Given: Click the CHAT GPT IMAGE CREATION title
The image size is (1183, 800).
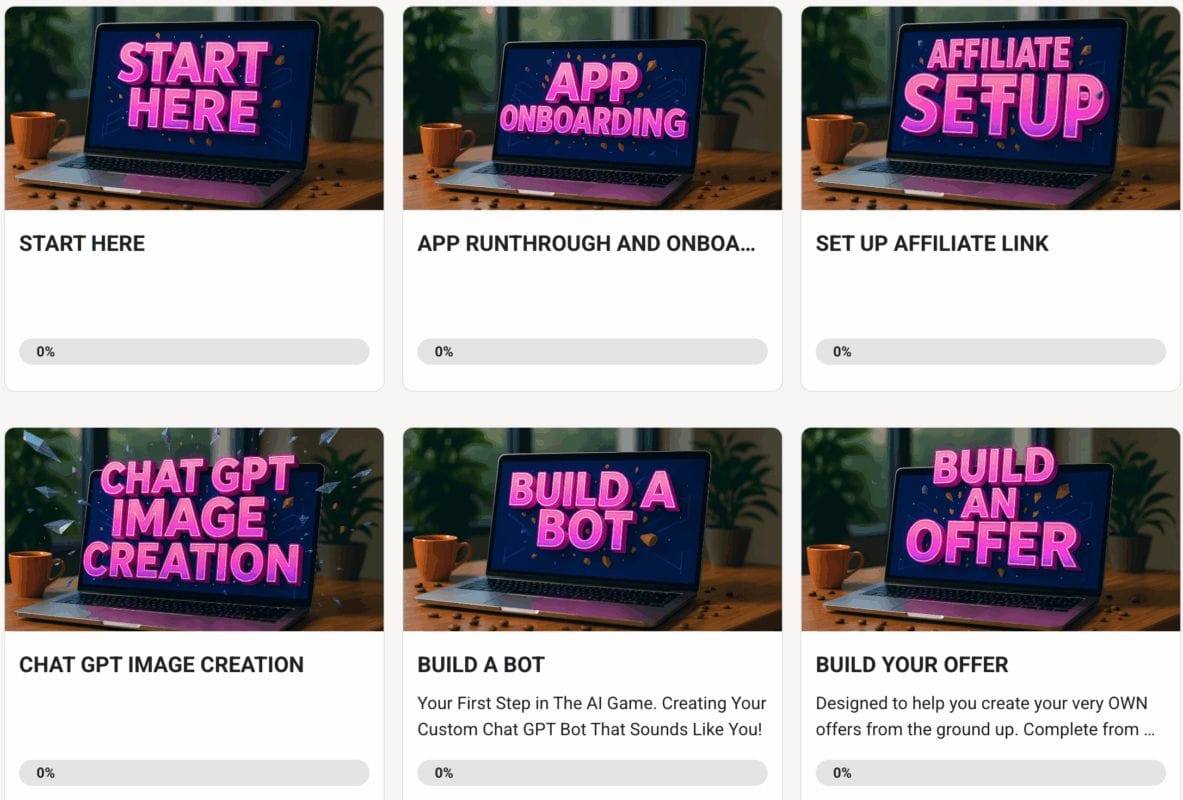Looking at the screenshot, I should [161, 665].
